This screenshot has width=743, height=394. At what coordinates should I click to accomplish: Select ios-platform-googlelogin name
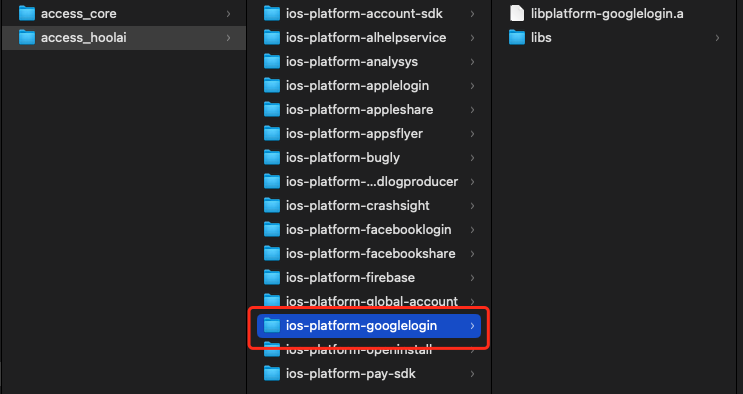[x=362, y=326]
